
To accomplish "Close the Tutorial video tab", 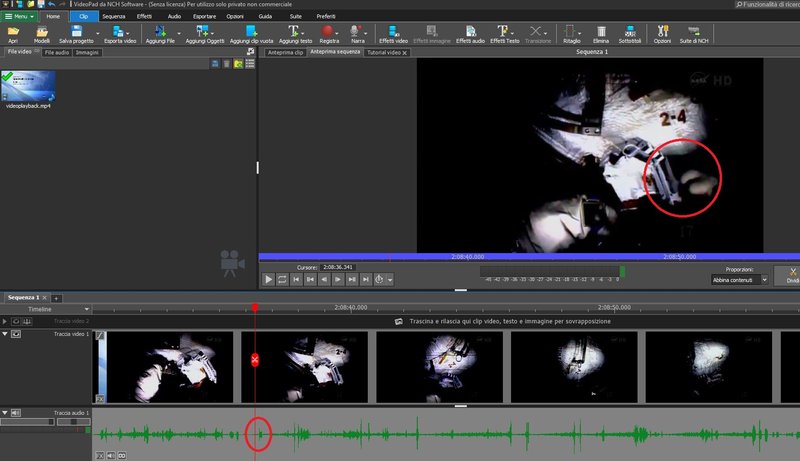I will 405,53.
